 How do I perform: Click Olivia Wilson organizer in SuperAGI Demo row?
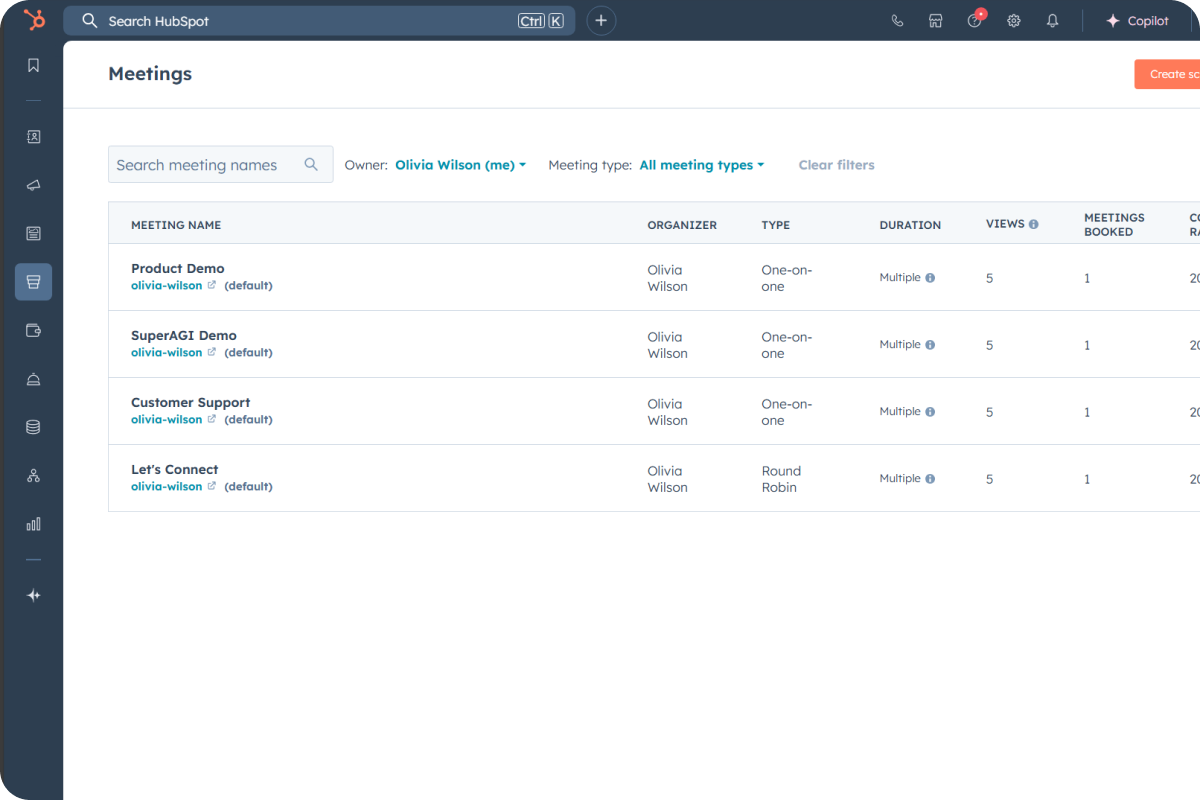point(667,345)
